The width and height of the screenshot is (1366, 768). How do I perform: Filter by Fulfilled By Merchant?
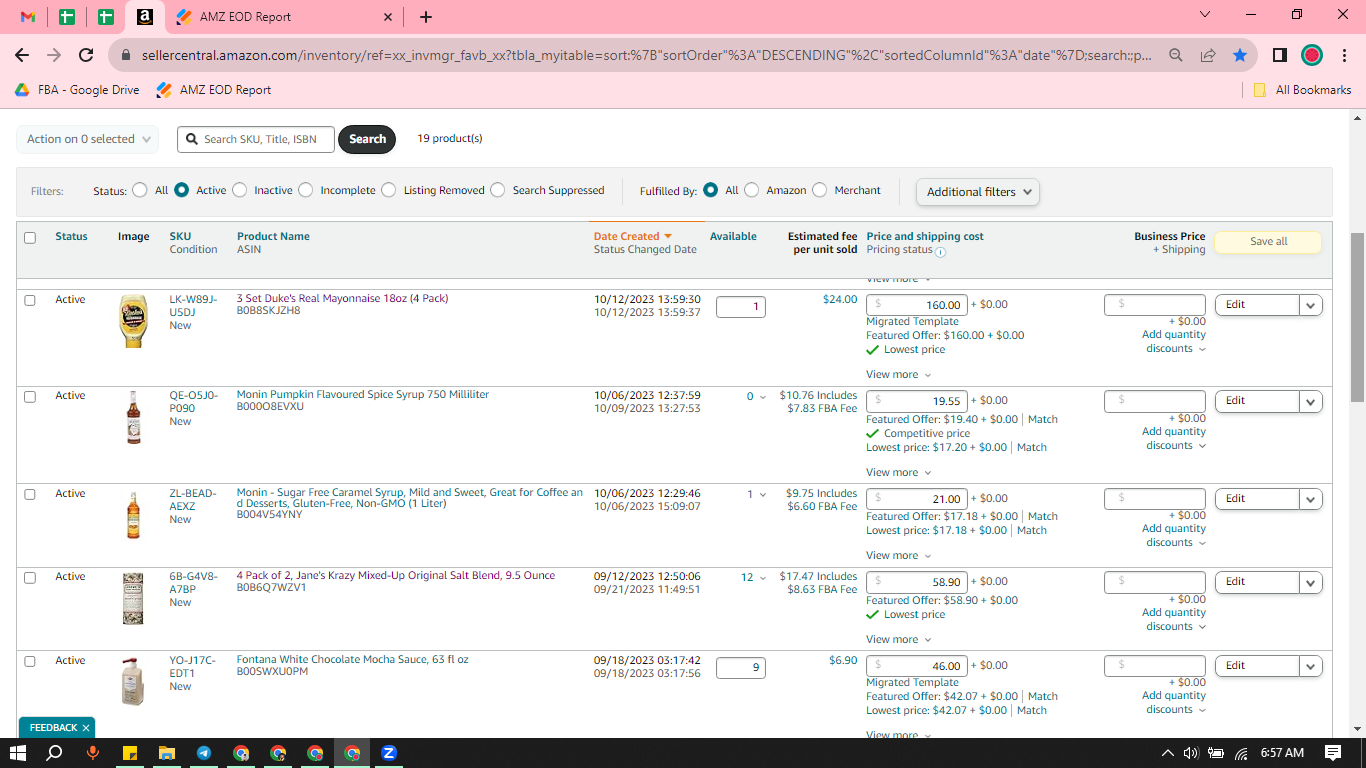click(819, 190)
